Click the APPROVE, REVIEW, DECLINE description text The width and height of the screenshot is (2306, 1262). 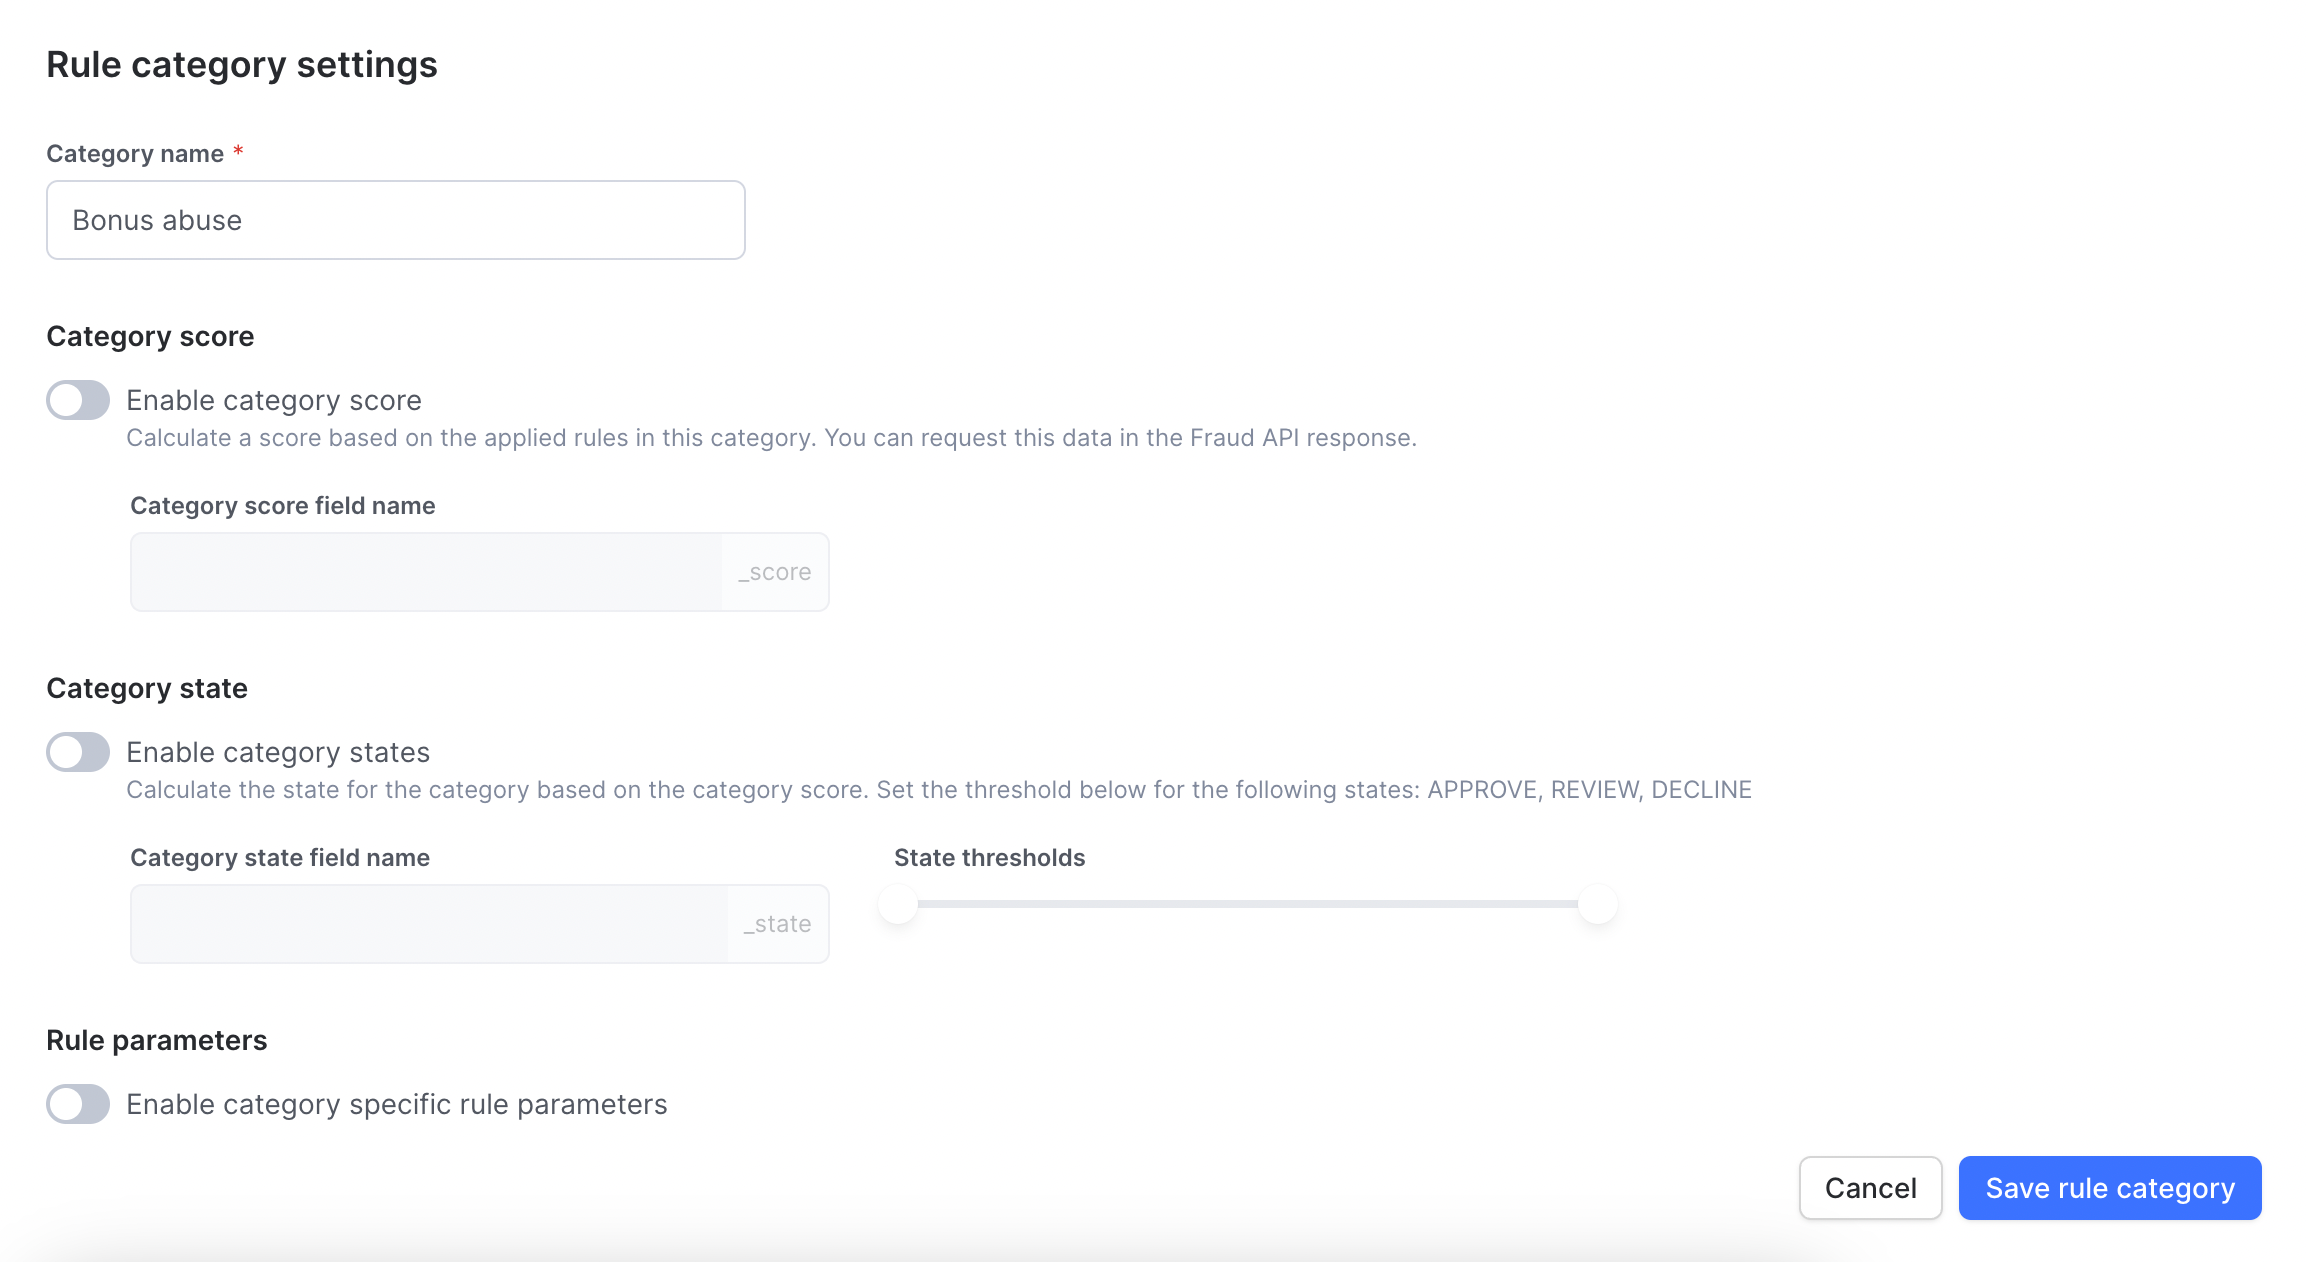(939, 790)
